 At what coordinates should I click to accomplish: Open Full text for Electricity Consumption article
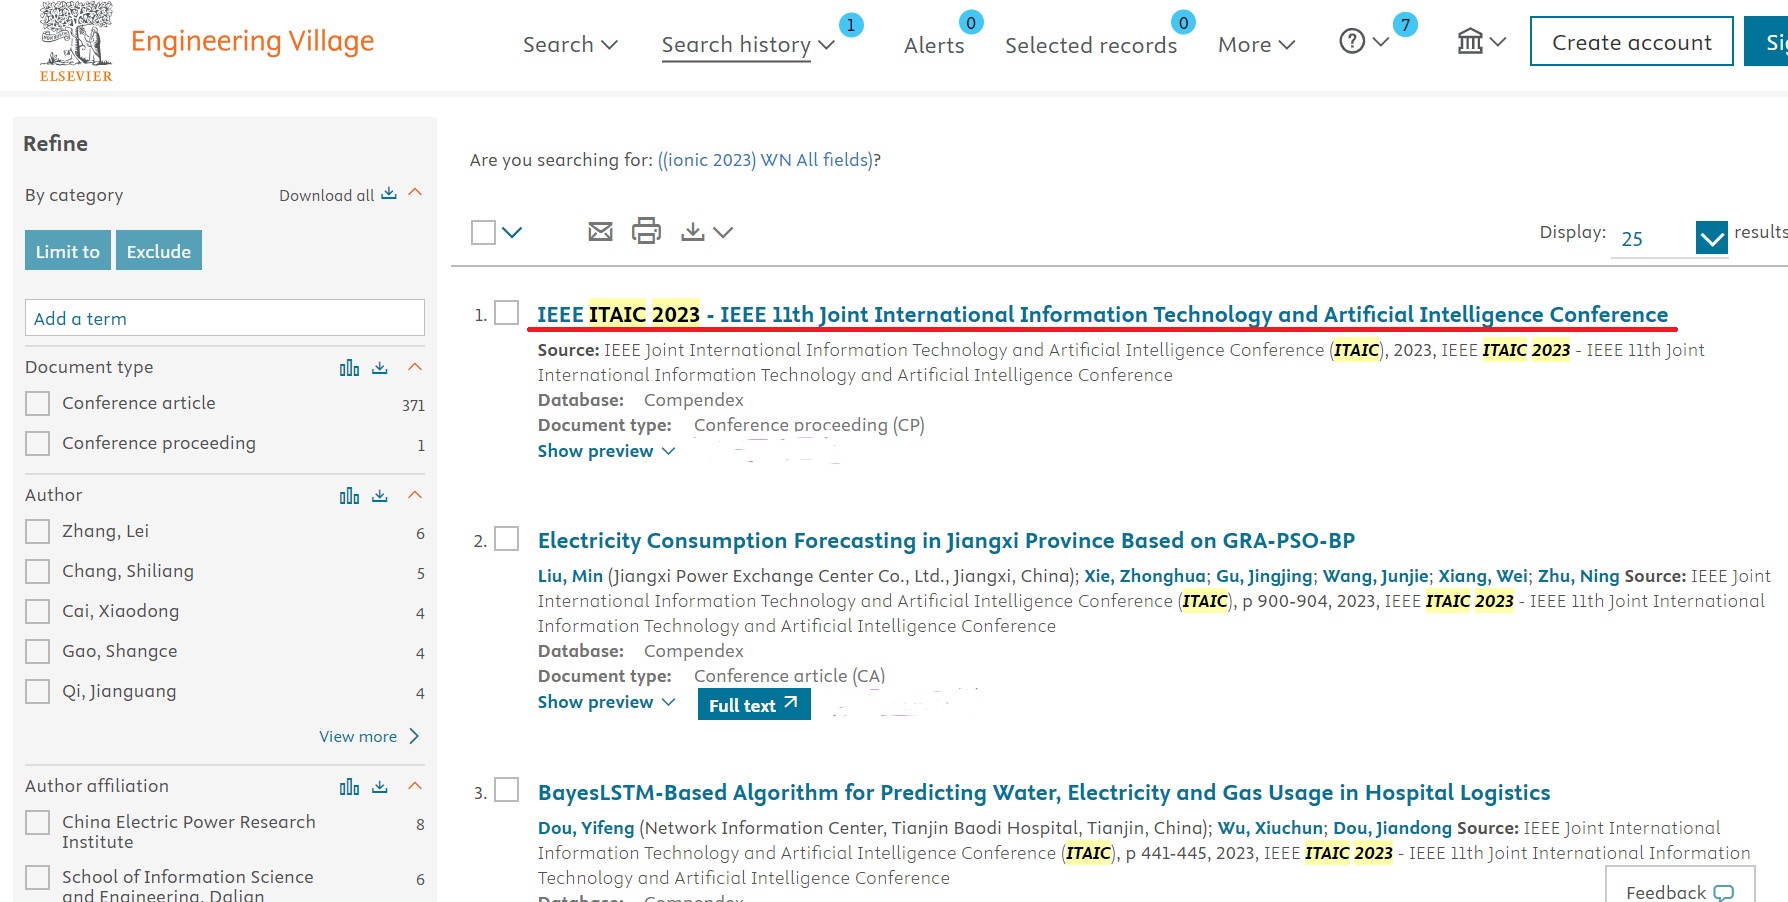pos(753,705)
